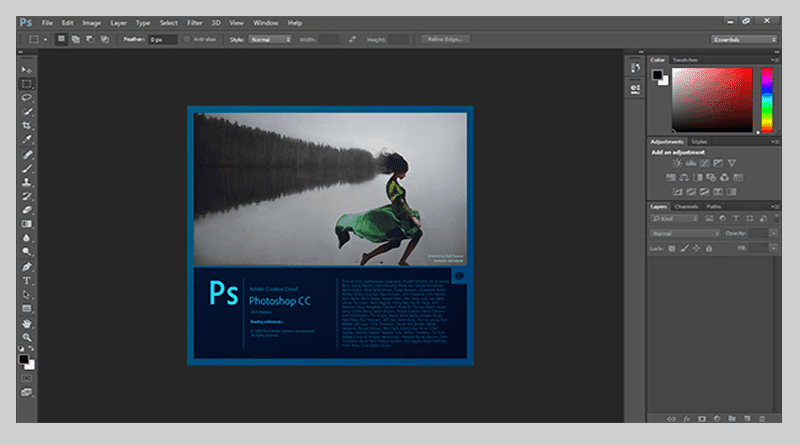Change the screen mode
This screenshot has height=445, width=800.
[x=27, y=392]
